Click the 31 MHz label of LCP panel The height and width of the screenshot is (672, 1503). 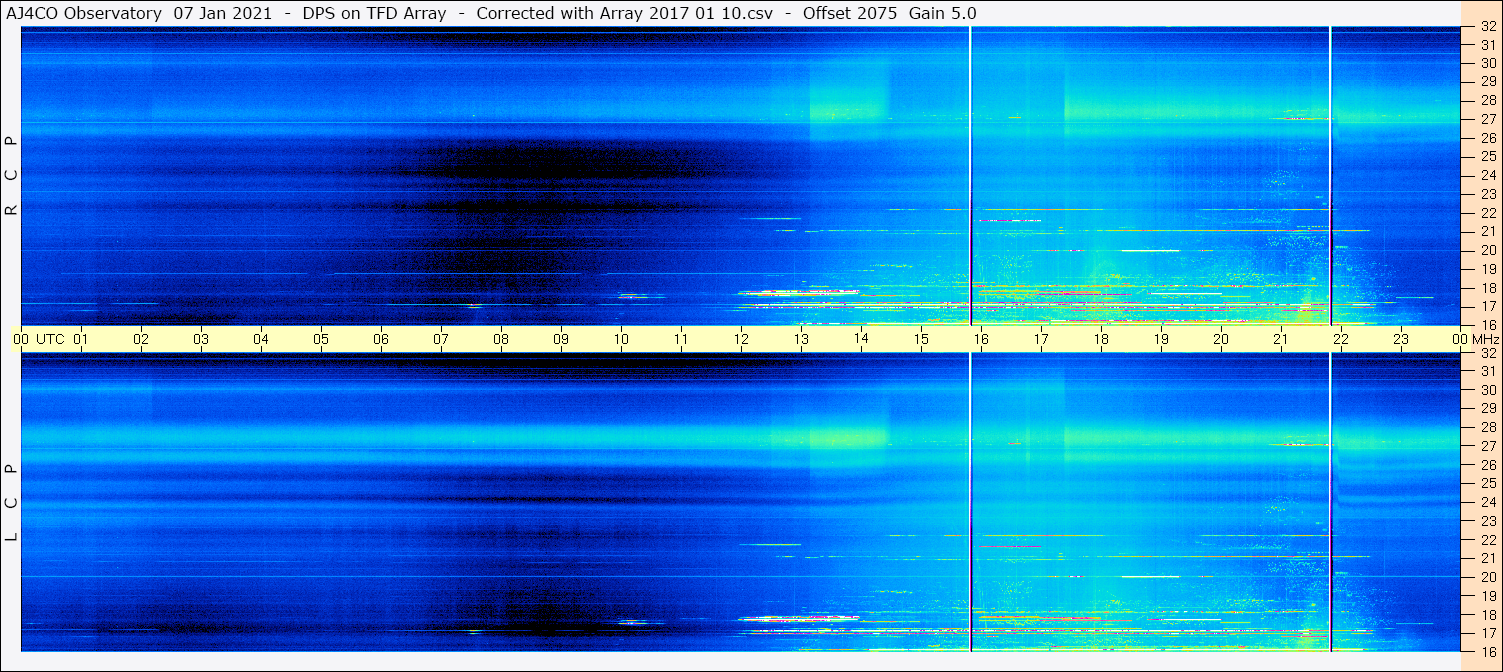pyautogui.click(x=1487, y=371)
